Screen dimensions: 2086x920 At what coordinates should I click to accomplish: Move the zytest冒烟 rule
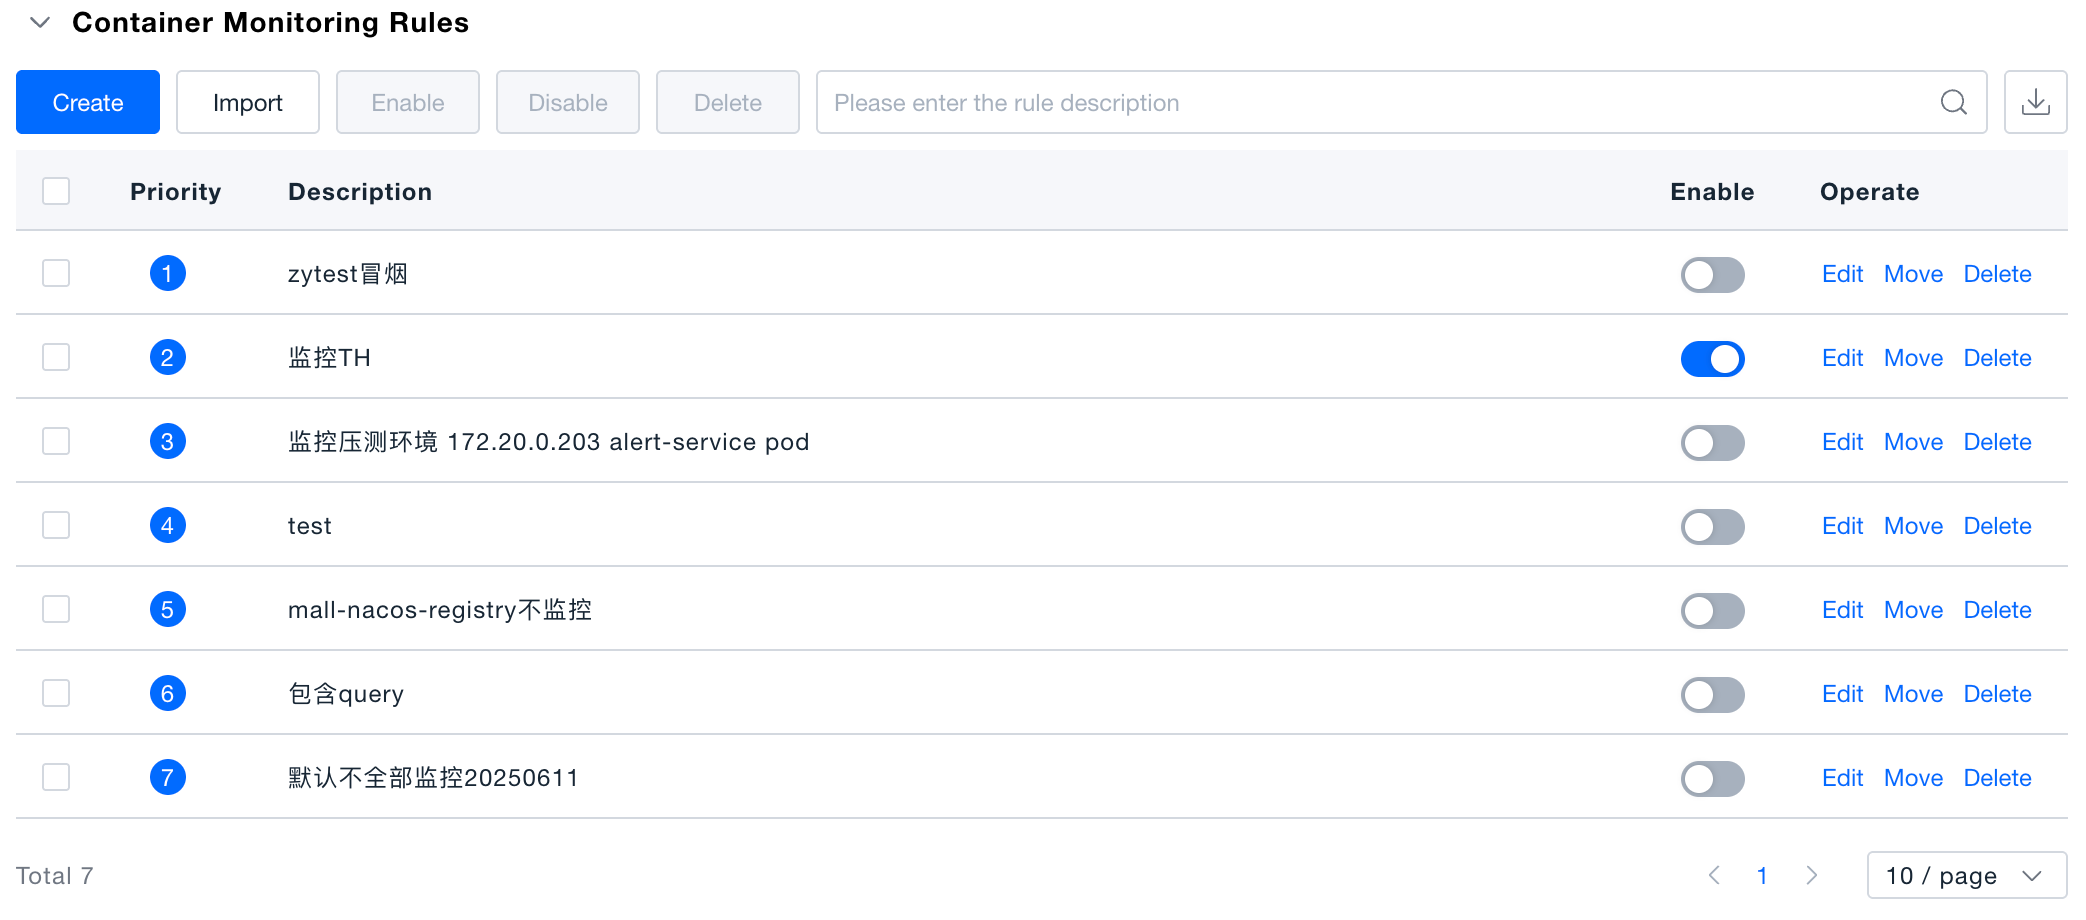coord(1913,274)
